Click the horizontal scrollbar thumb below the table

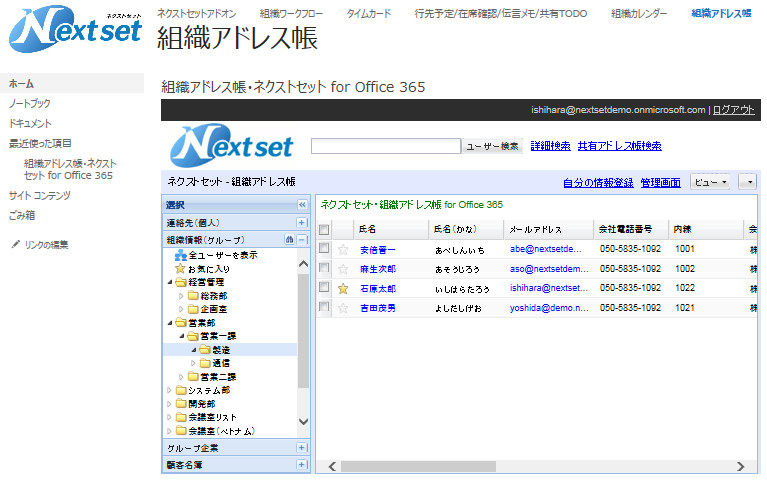point(418,466)
